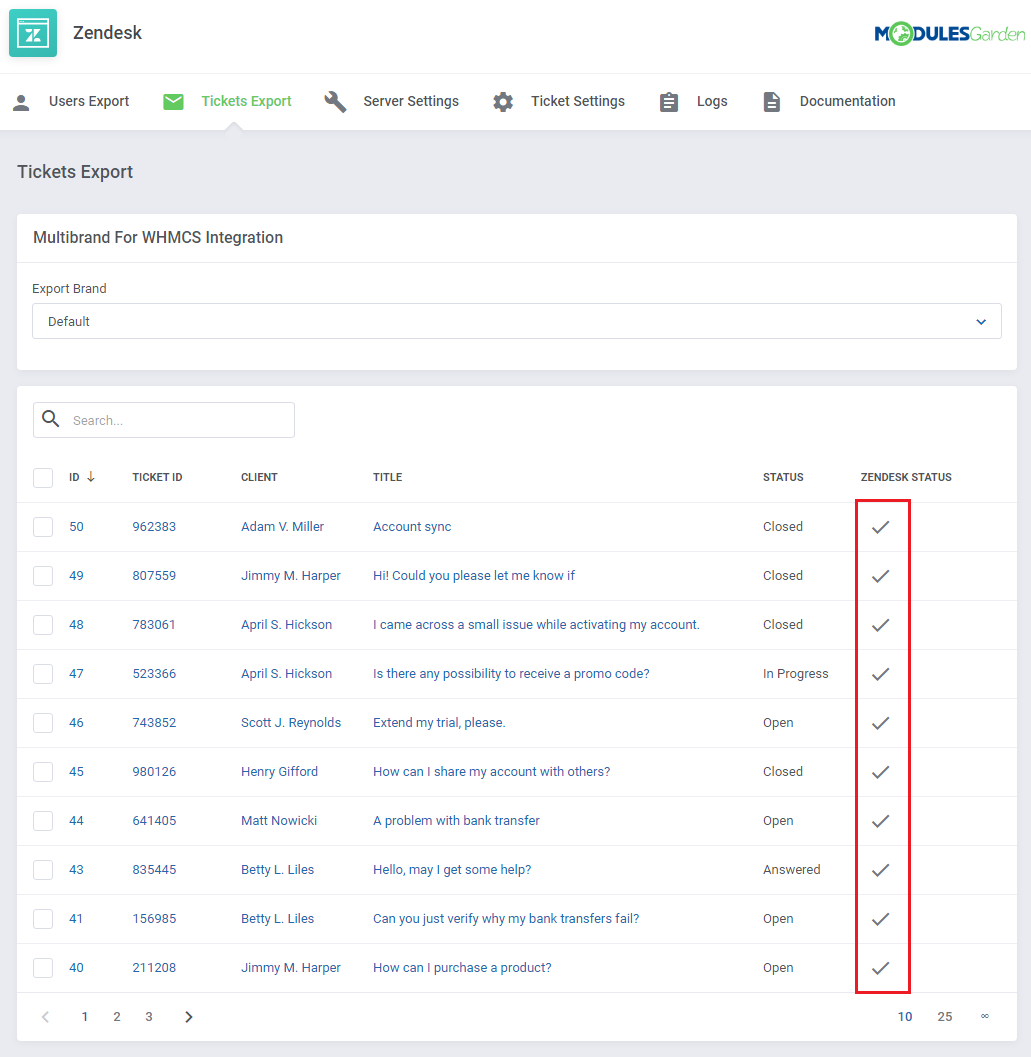
Task: Sort by the CLIENT column header
Action: (259, 477)
